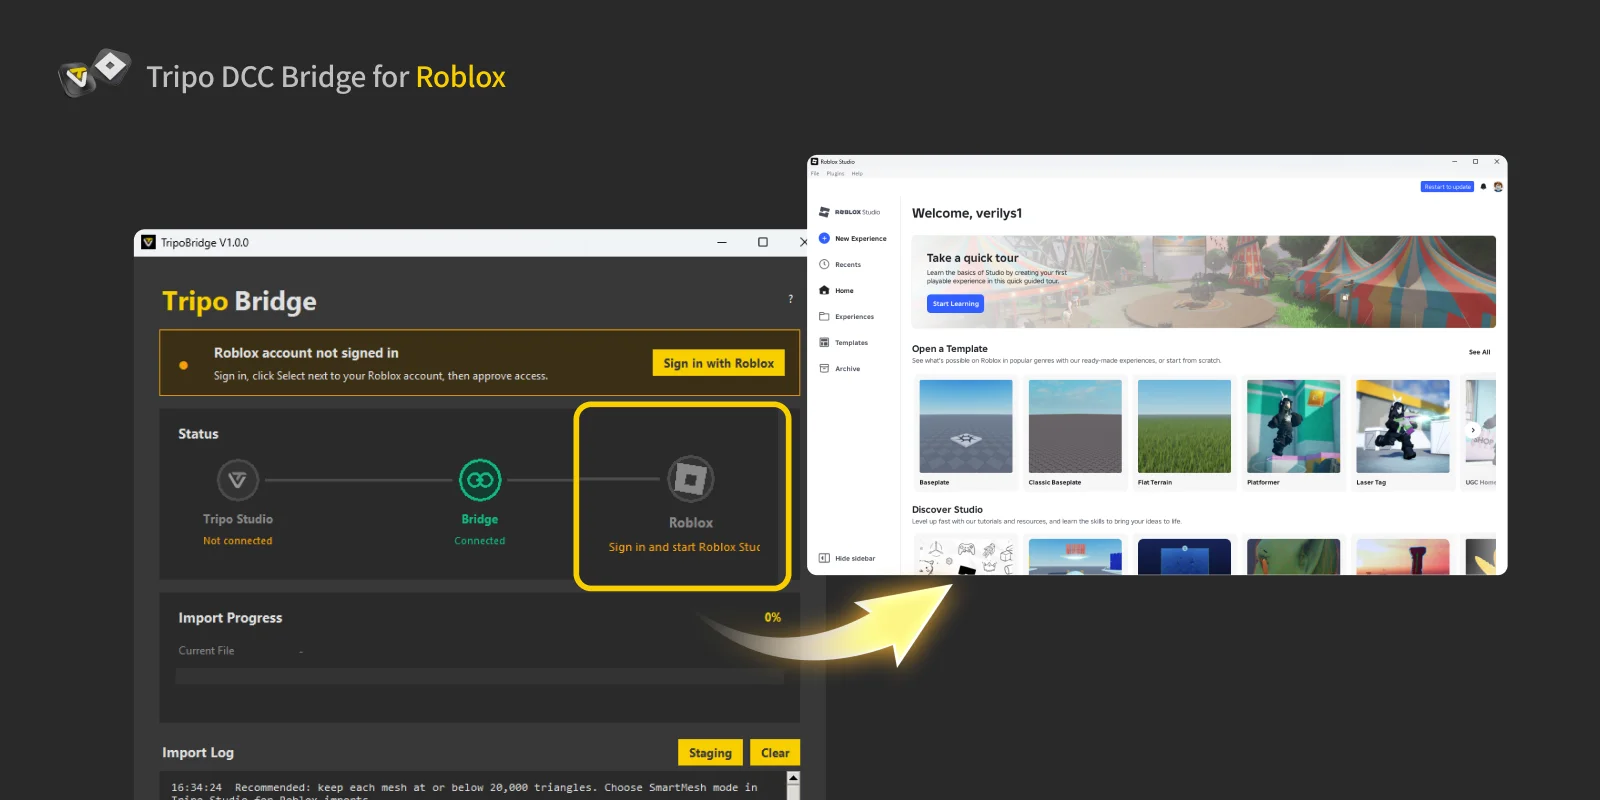Screen dimensions: 1600x800
Task: Open the File menu in Roblox Studio
Action: [x=815, y=173]
